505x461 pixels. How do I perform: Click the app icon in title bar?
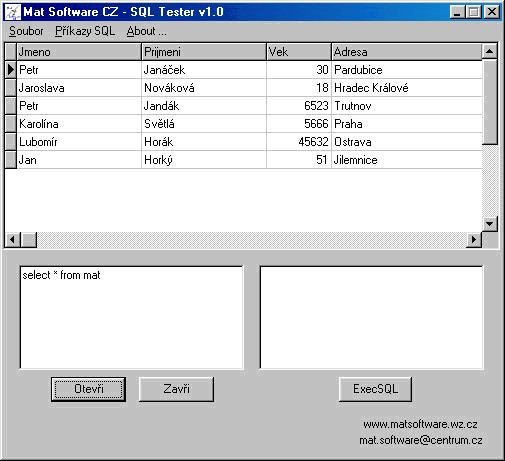(x=13, y=12)
